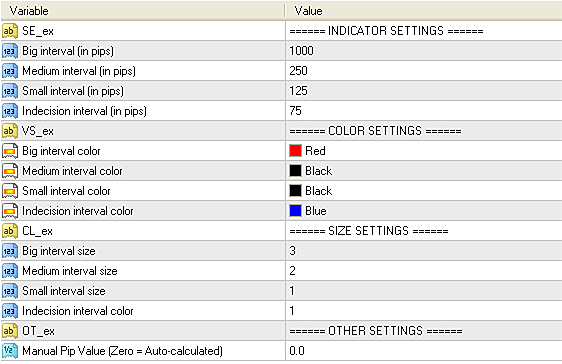Edit the Indecision interval value 75

click(424, 111)
